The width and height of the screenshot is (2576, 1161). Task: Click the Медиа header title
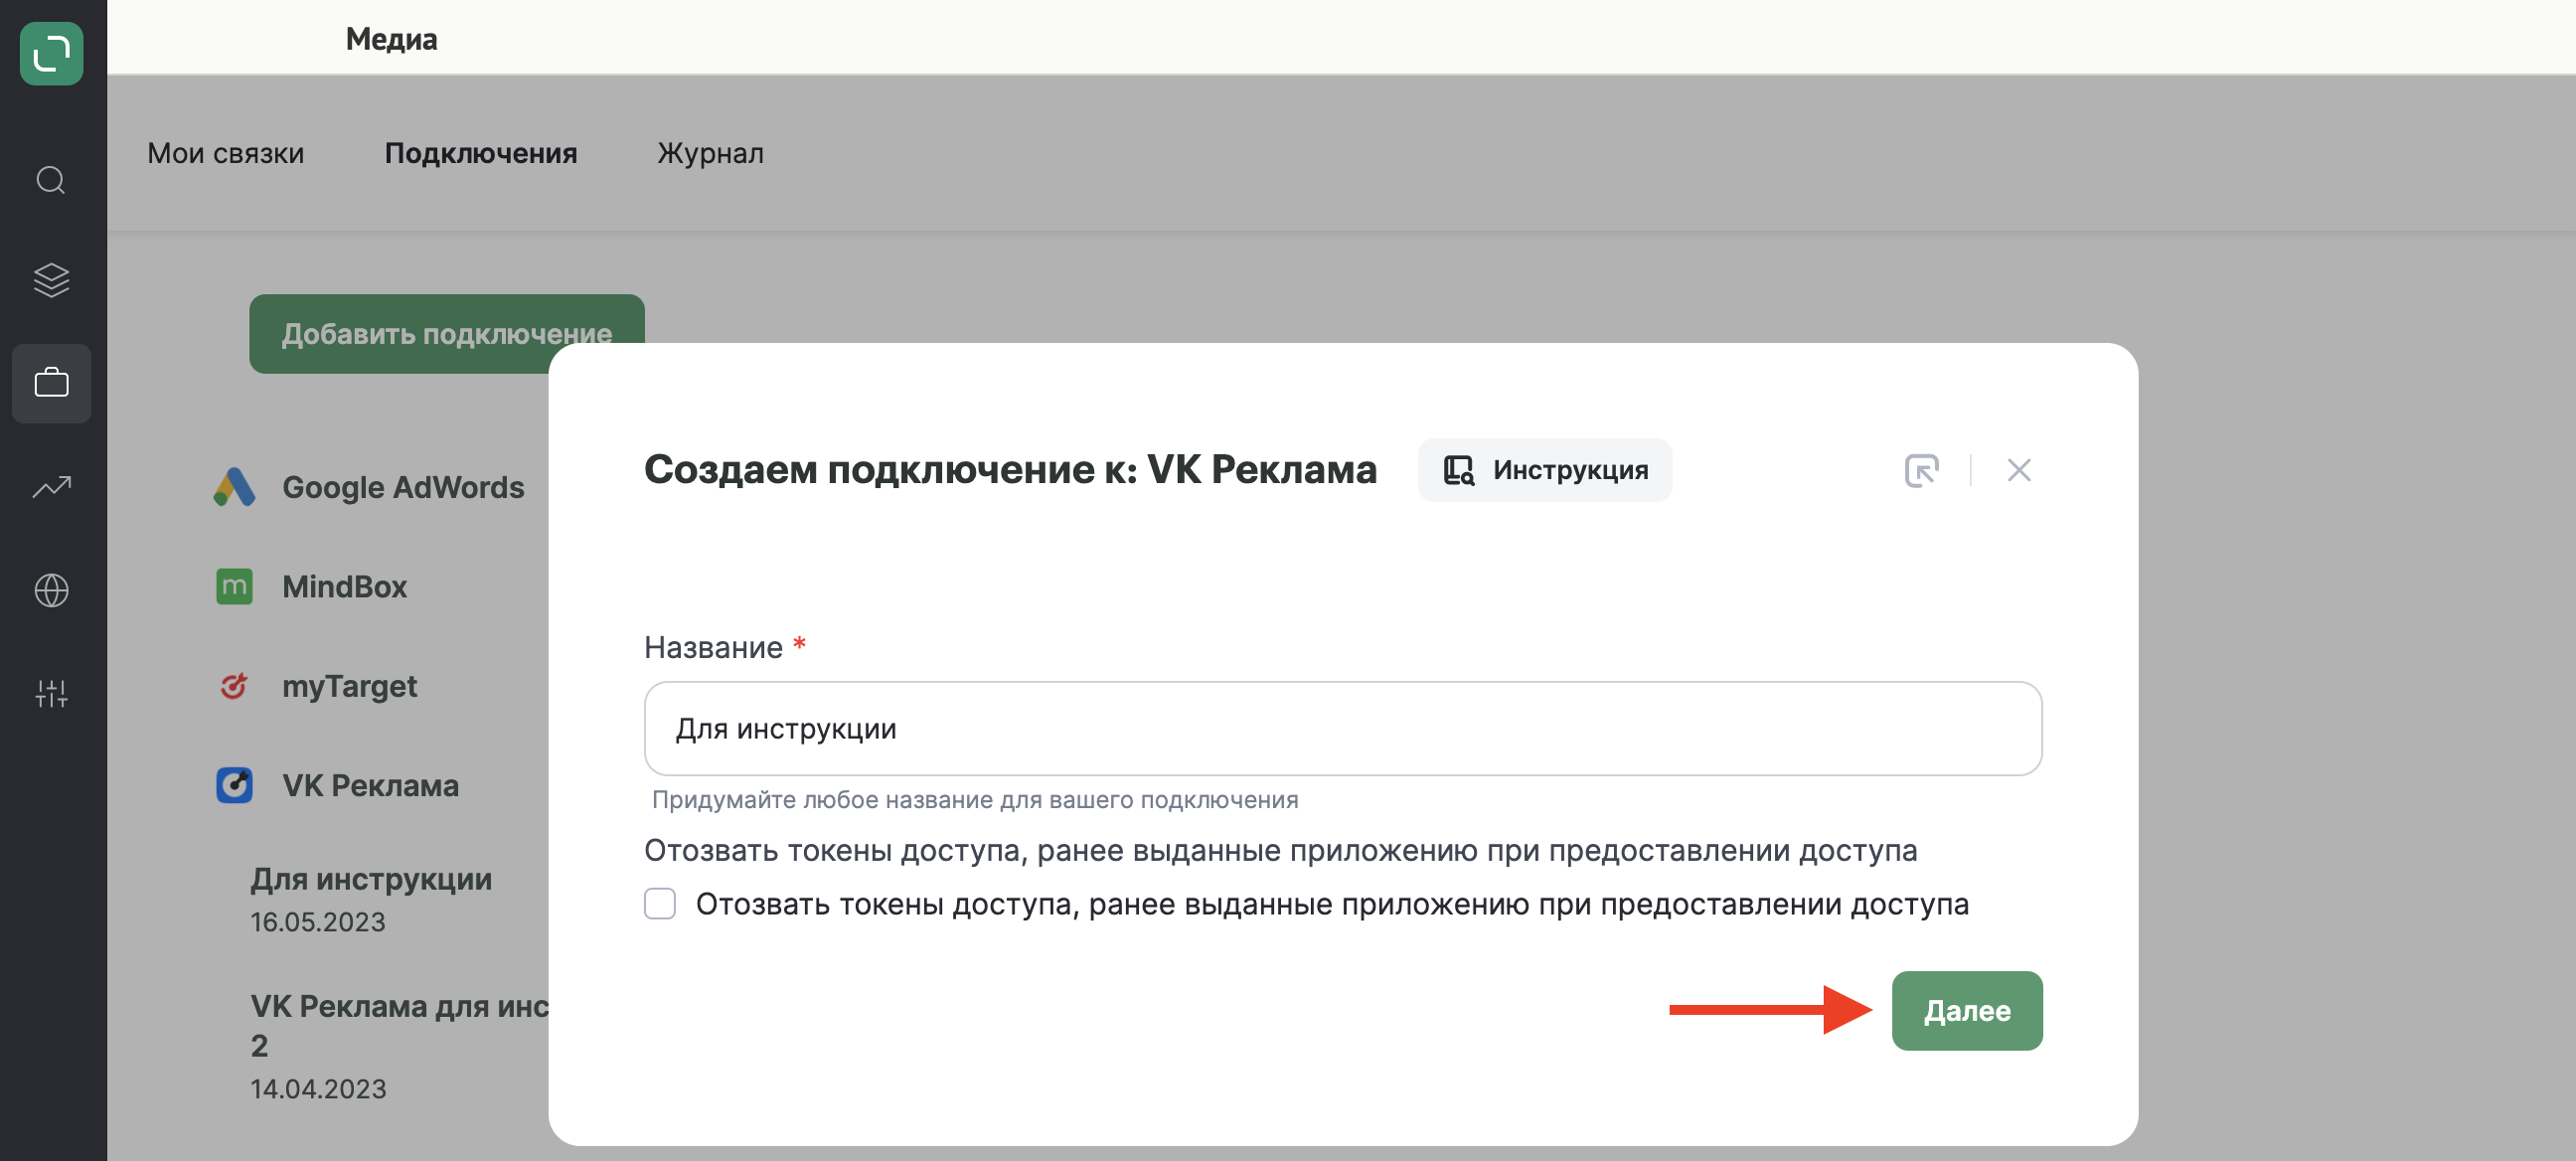tap(391, 39)
